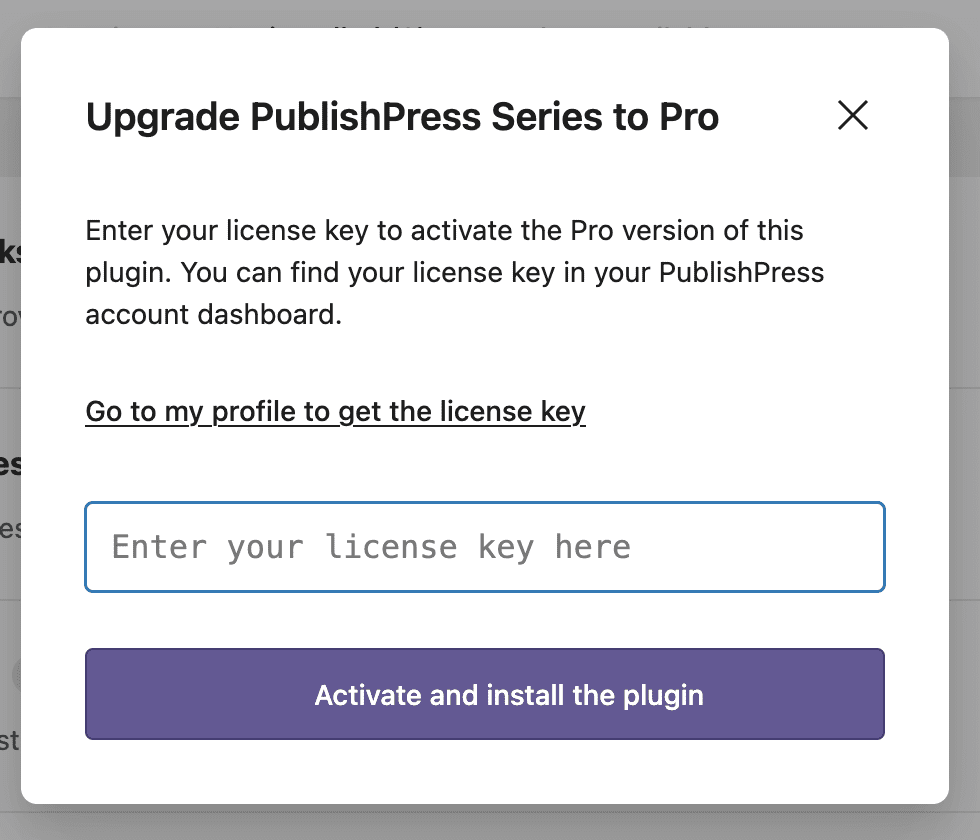This screenshot has height=840, width=980.
Task: Click 'Go to my profile to get the license key'
Action: [x=336, y=411]
